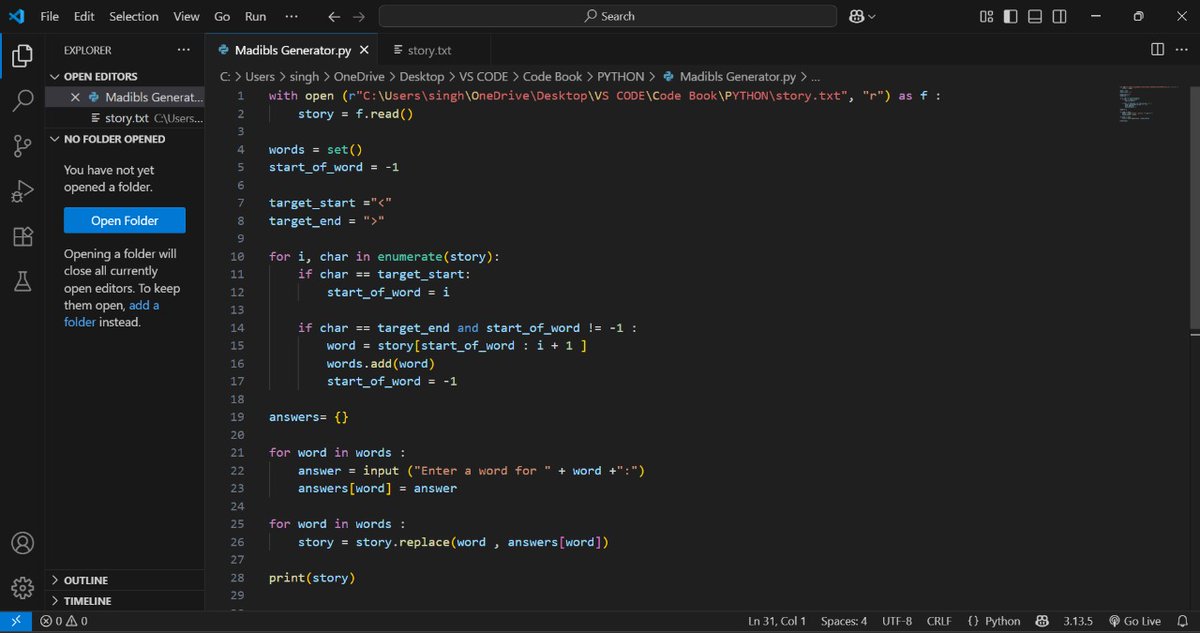Image resolution: width=1200 pixels, height=633 pixels.
Task: Click 'VS CODE' breadcrumb segment
Action: 483,76
